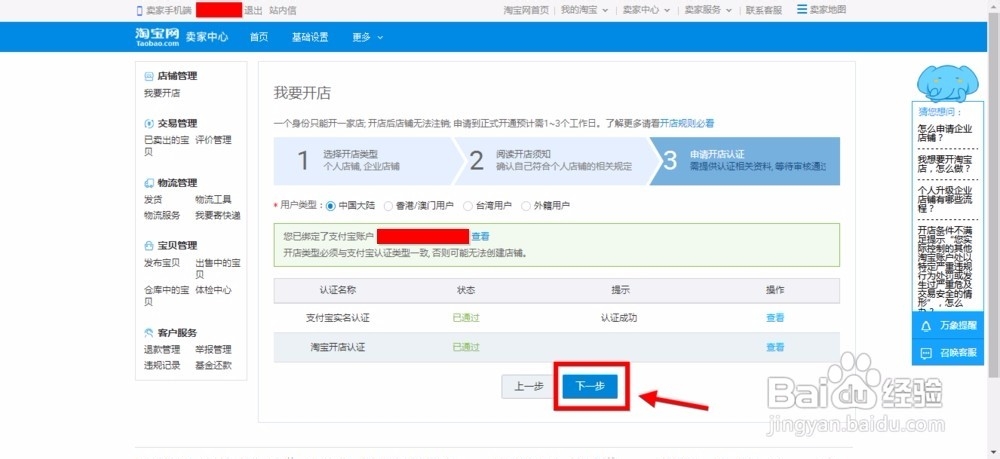Screen dimensions: 1000x459
Task: Go to 淘宝网首页 link
Action: [526, 10]
